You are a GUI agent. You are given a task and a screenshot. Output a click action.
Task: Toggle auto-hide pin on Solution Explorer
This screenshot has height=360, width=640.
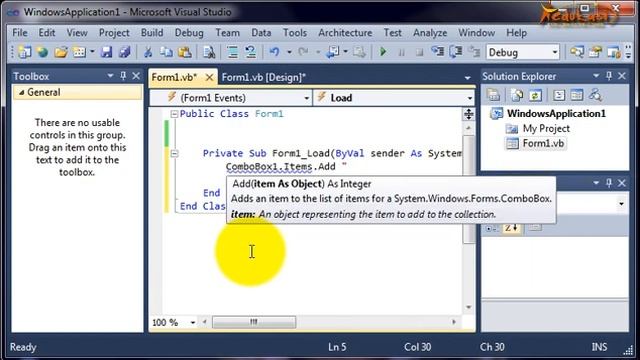[x=609, y=76]
